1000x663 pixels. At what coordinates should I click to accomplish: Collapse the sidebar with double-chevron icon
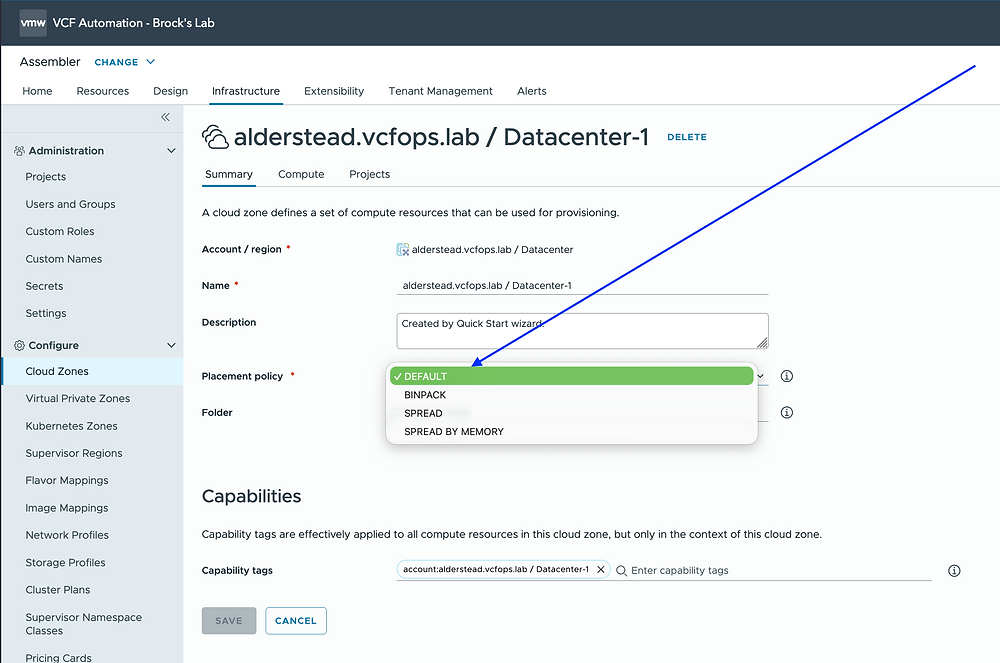tap(165, 117)
